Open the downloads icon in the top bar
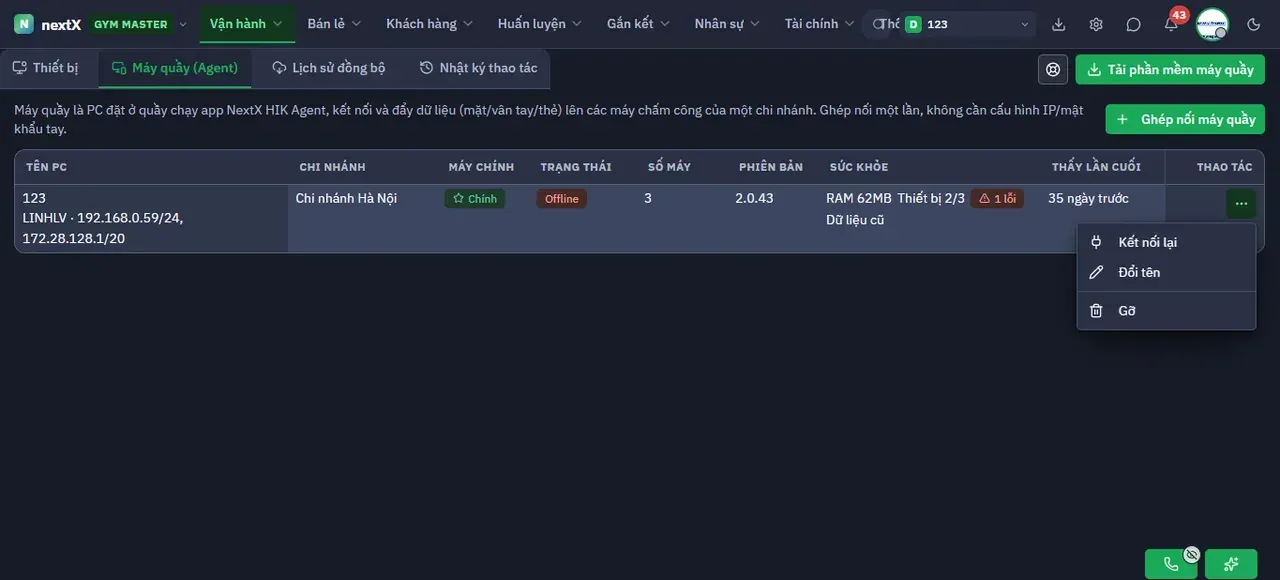1280x580 pixels. click(x=1059, y=24)
